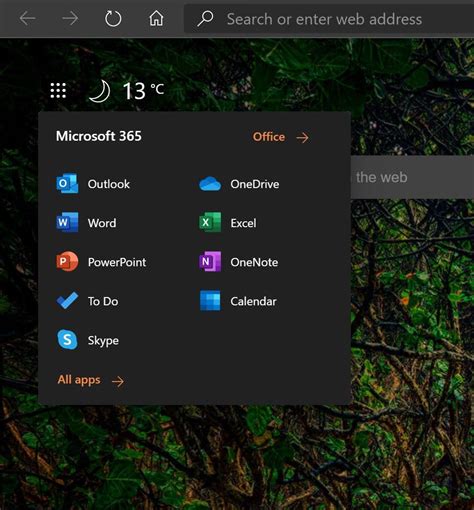Open the PowerPoint label
This screenshot has width=474, height=510.
(117, 262)
